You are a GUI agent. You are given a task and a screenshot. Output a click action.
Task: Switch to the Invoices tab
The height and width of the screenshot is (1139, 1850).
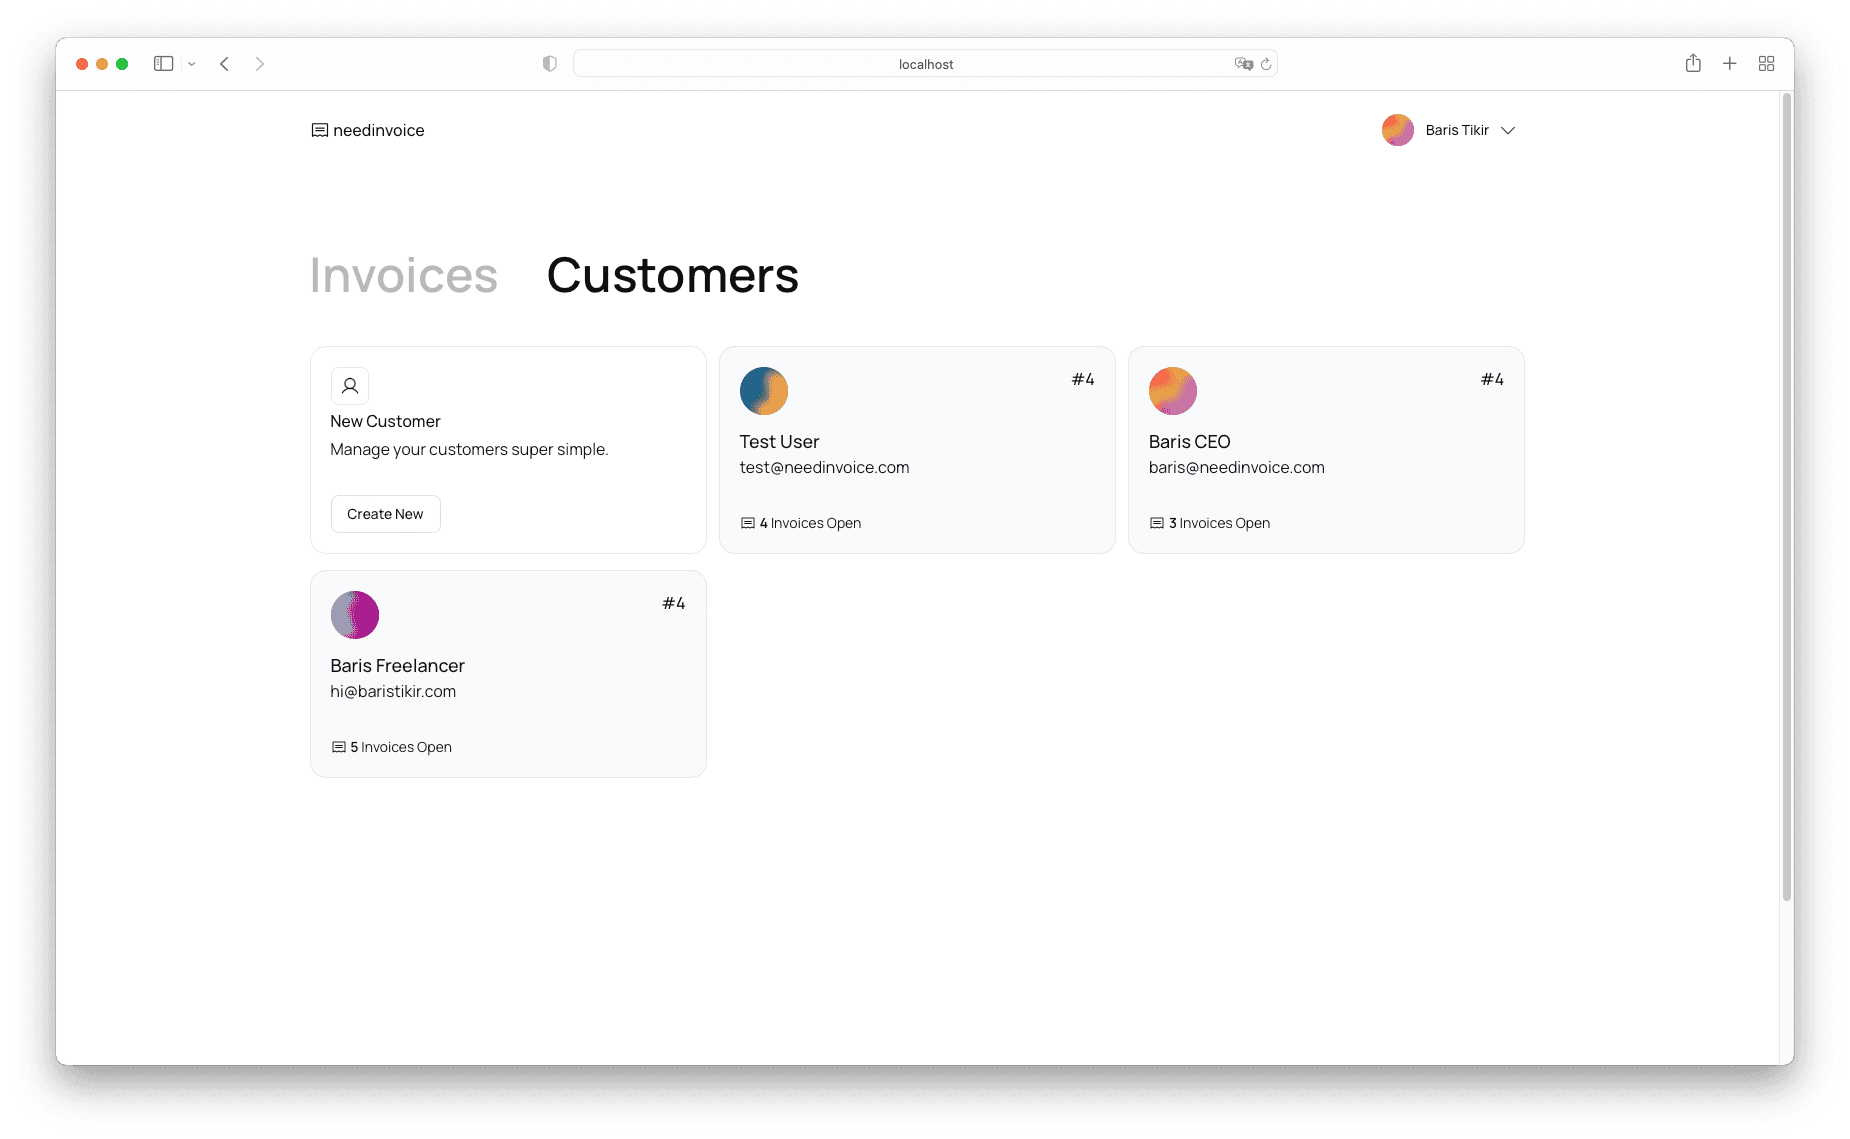403,275
